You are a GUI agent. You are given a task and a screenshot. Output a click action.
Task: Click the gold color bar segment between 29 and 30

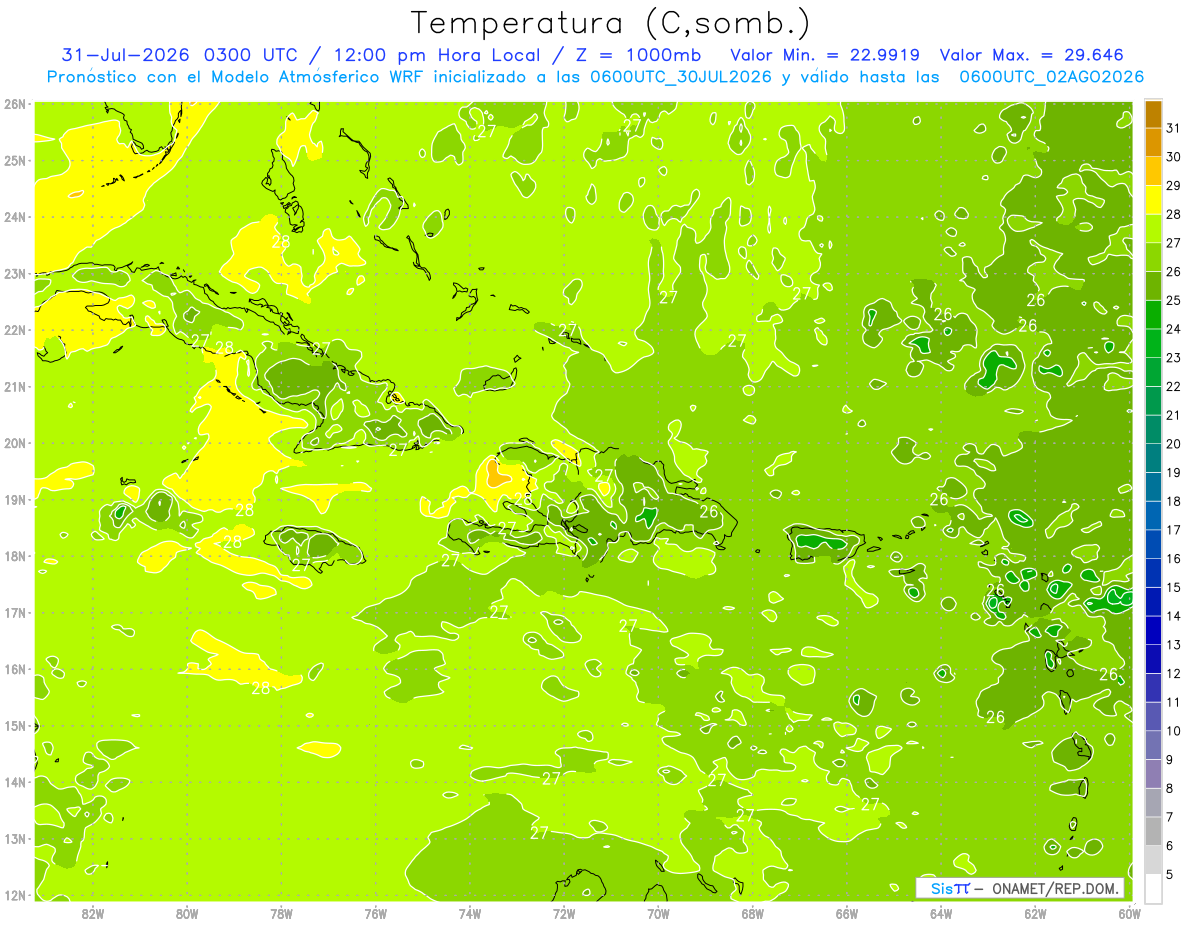1153,171
